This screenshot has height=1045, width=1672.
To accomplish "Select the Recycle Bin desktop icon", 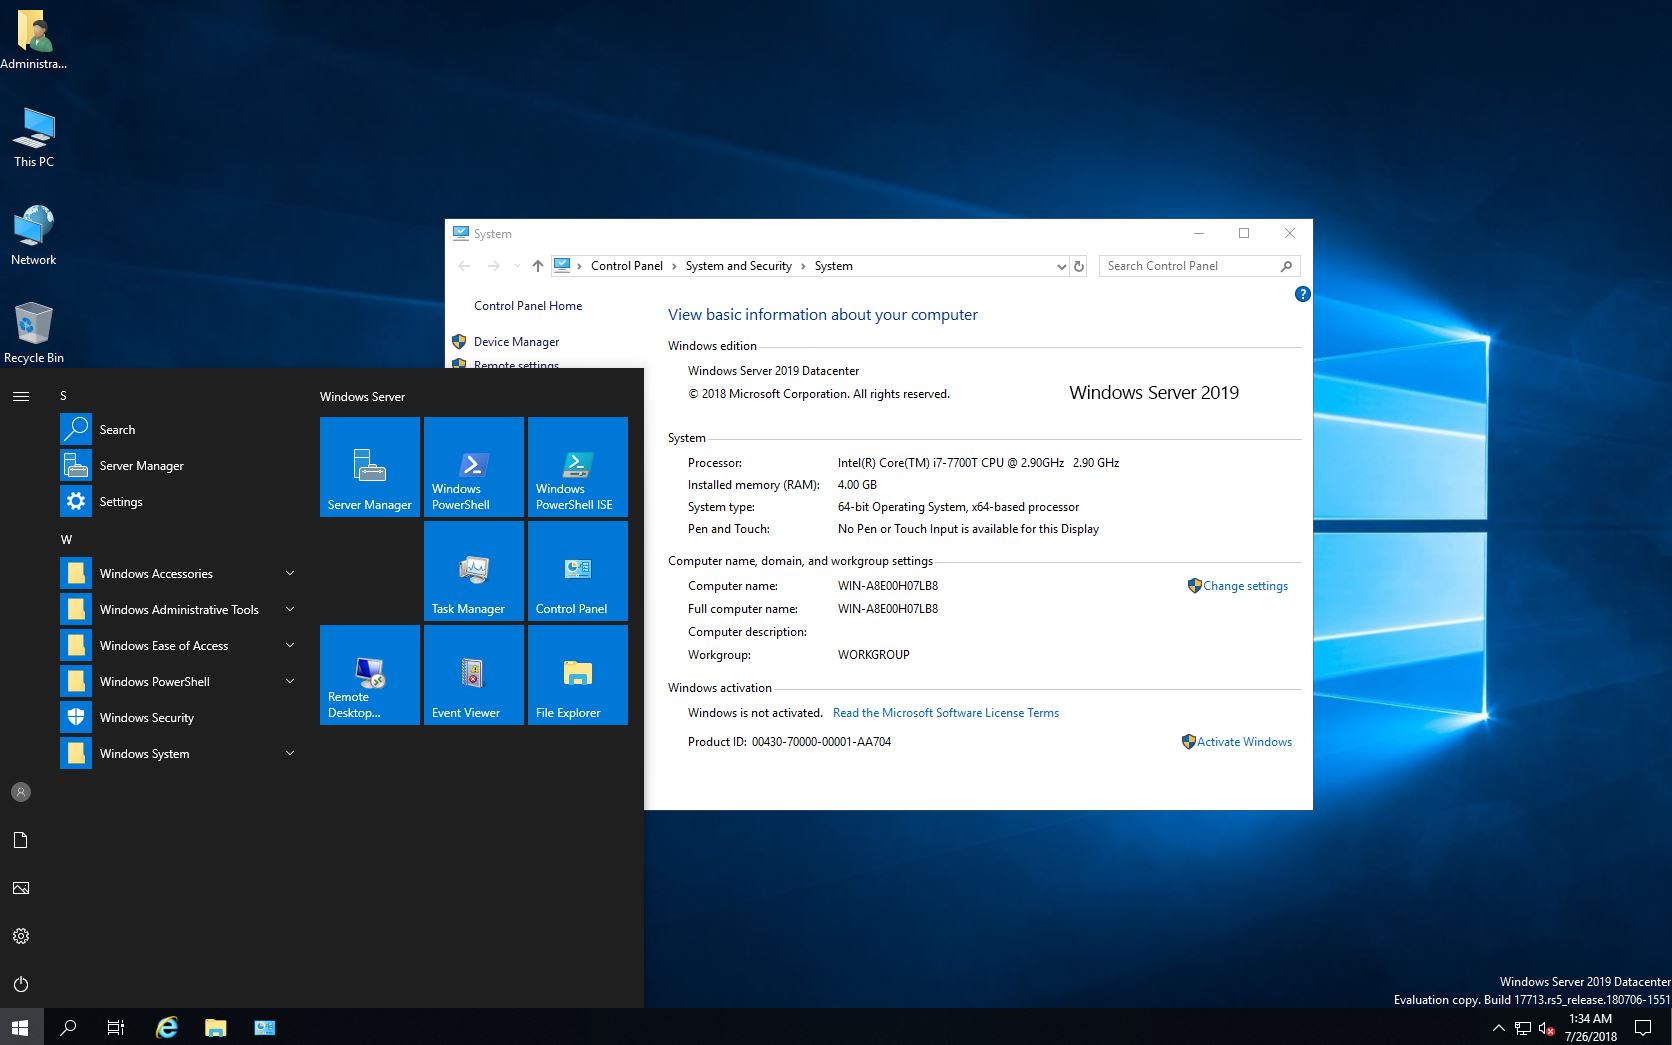I will pyautogui.click(x=34, y=334).
